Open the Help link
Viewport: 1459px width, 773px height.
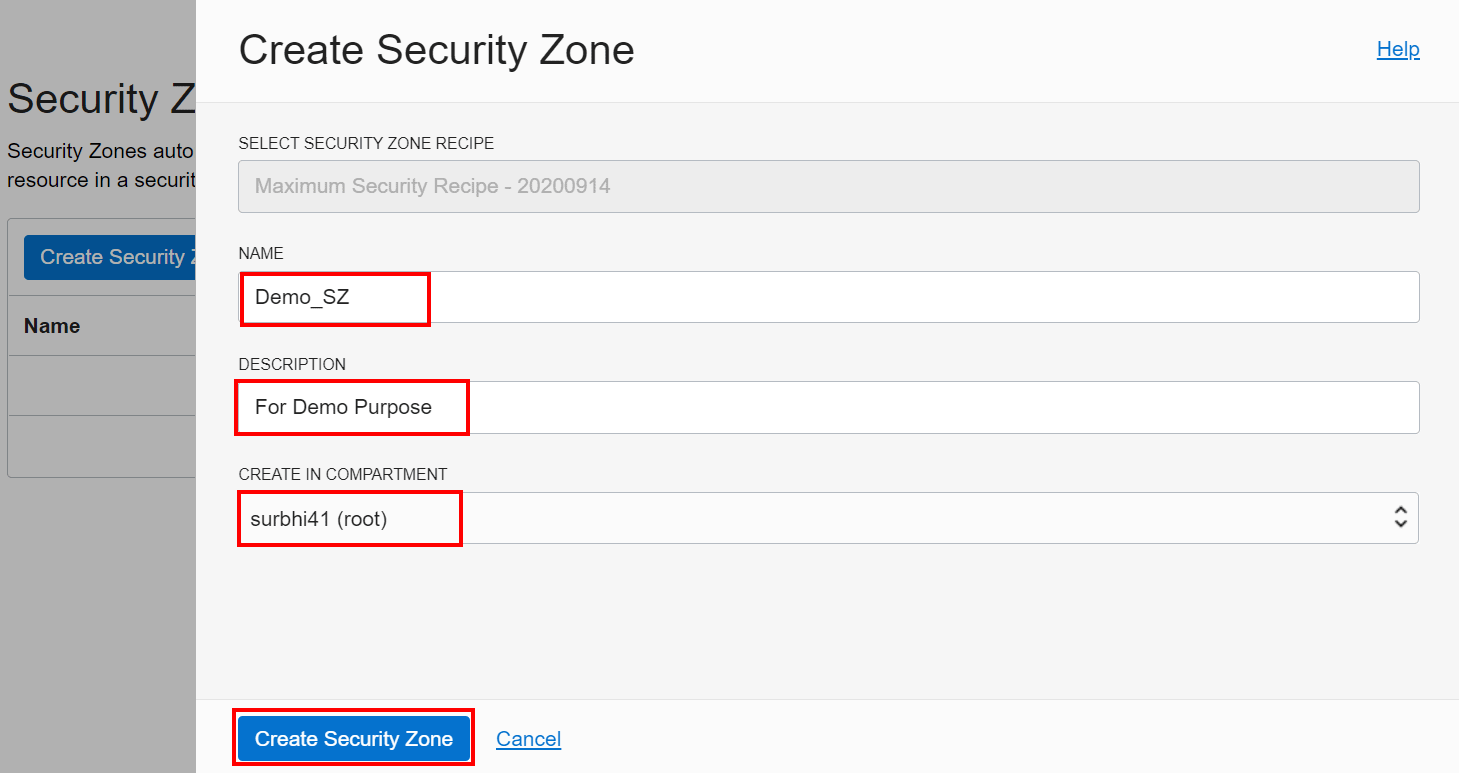1397,48
